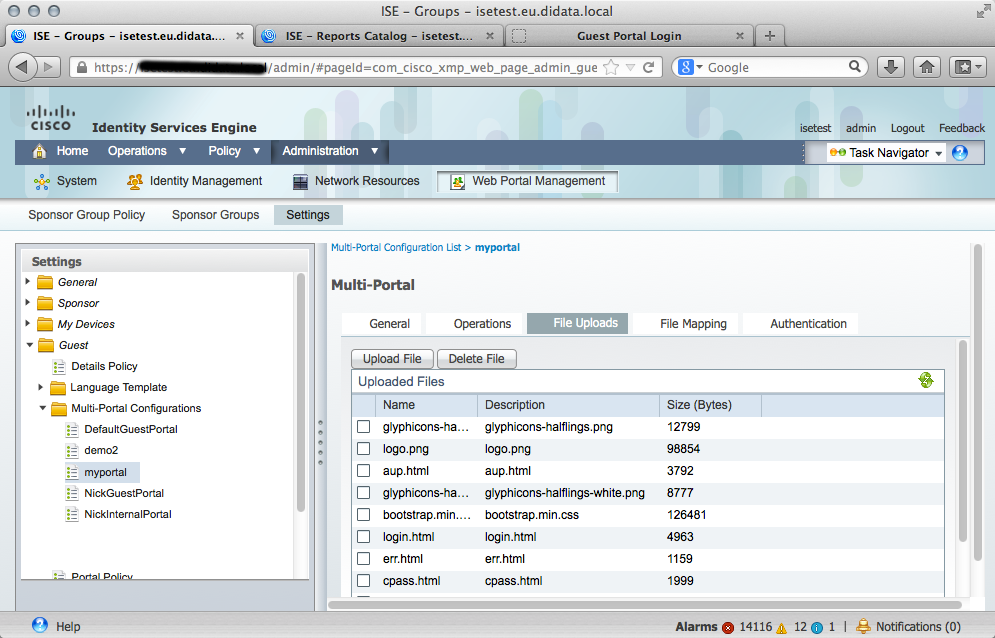Reload the page with the refresh icon
Image resolution: width=995 pixels, height=638 pixels.
pyautogui.click(x=649, y=67)
